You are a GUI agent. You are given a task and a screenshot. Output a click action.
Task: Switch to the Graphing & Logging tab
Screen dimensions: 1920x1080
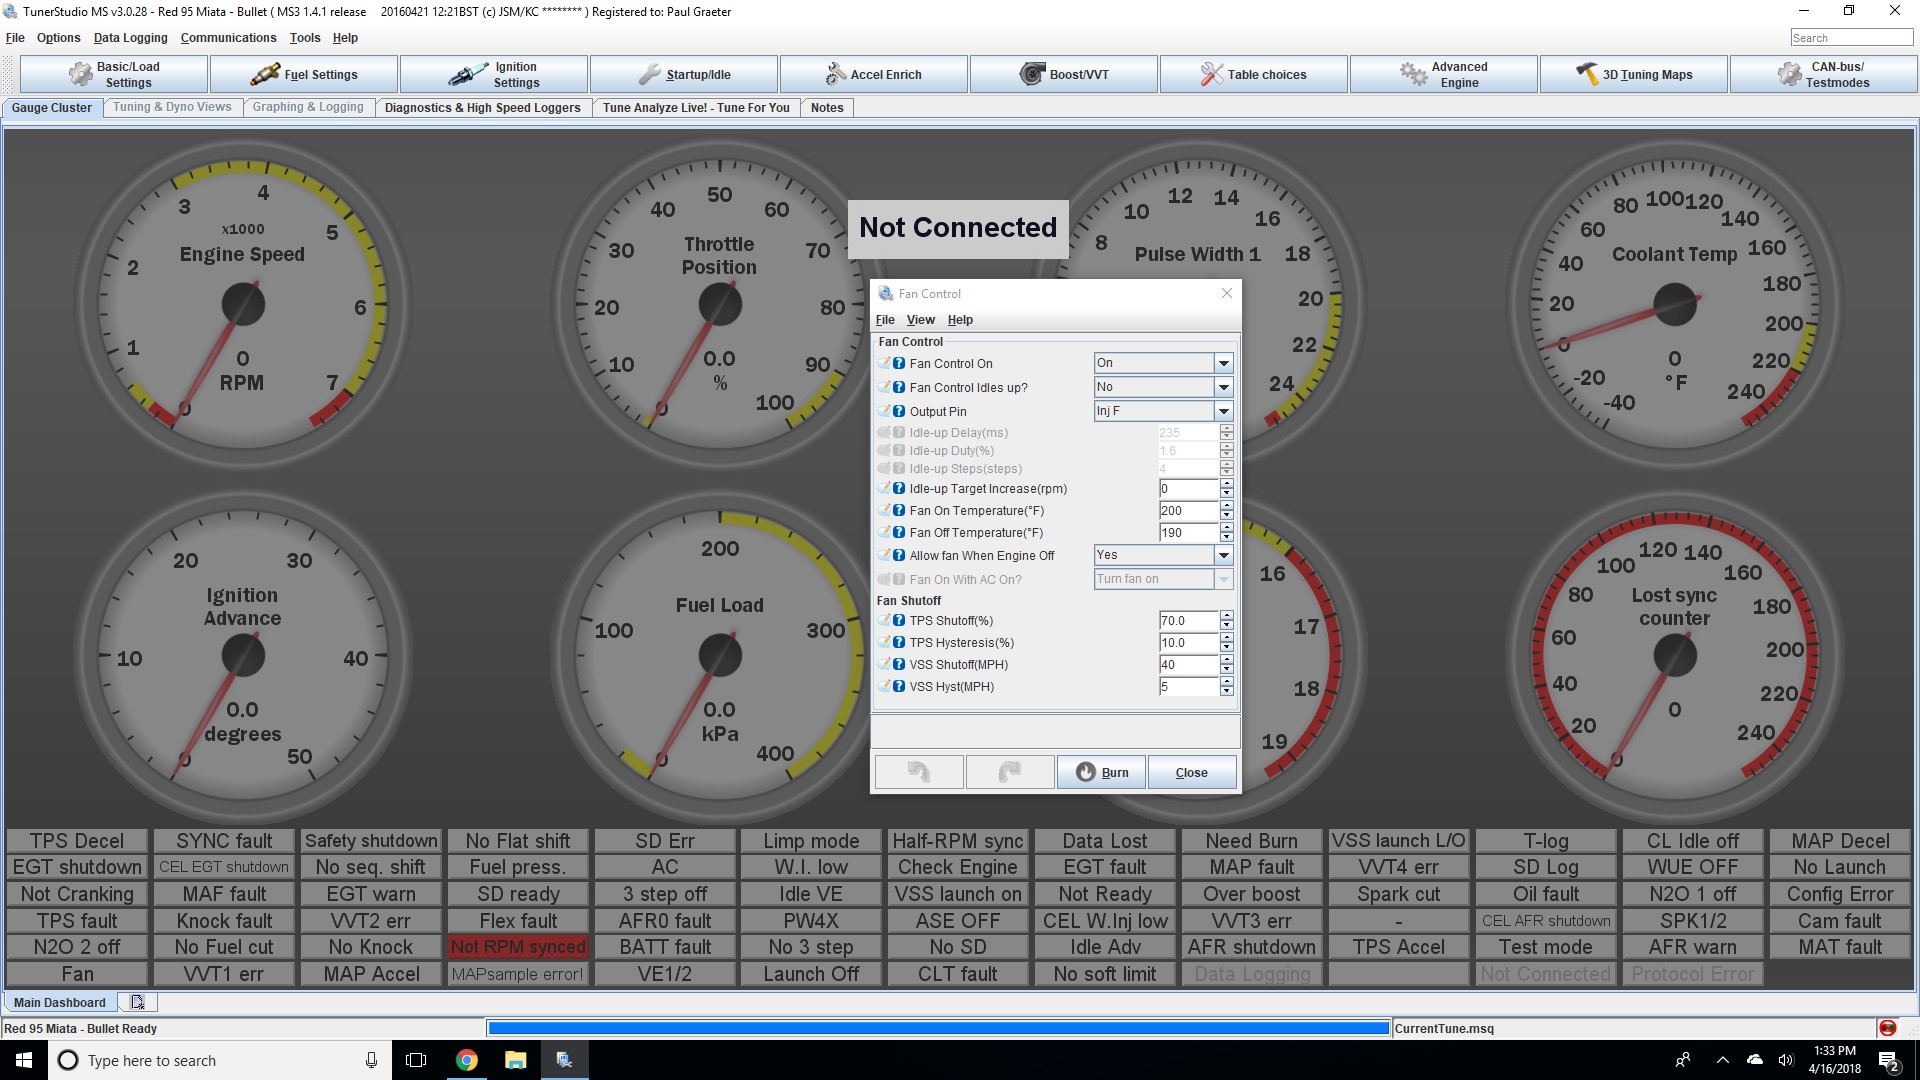[308, 107]
